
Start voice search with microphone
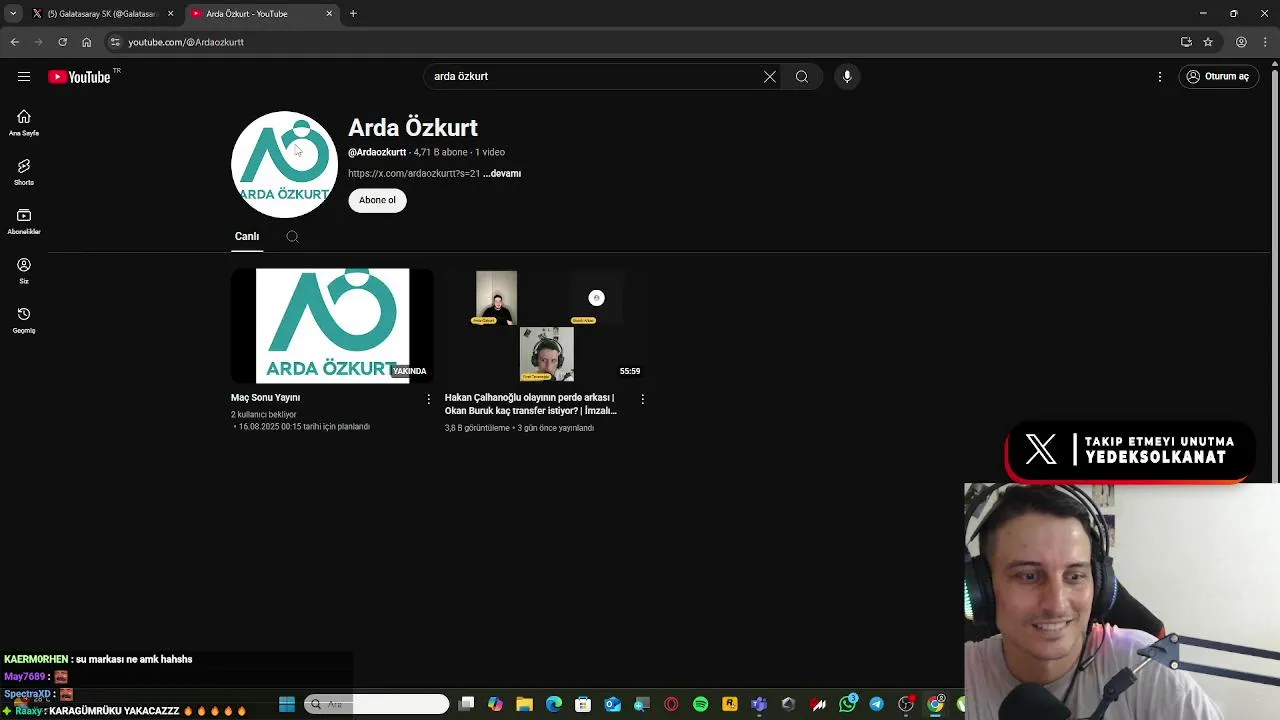(x=847, y=76)
